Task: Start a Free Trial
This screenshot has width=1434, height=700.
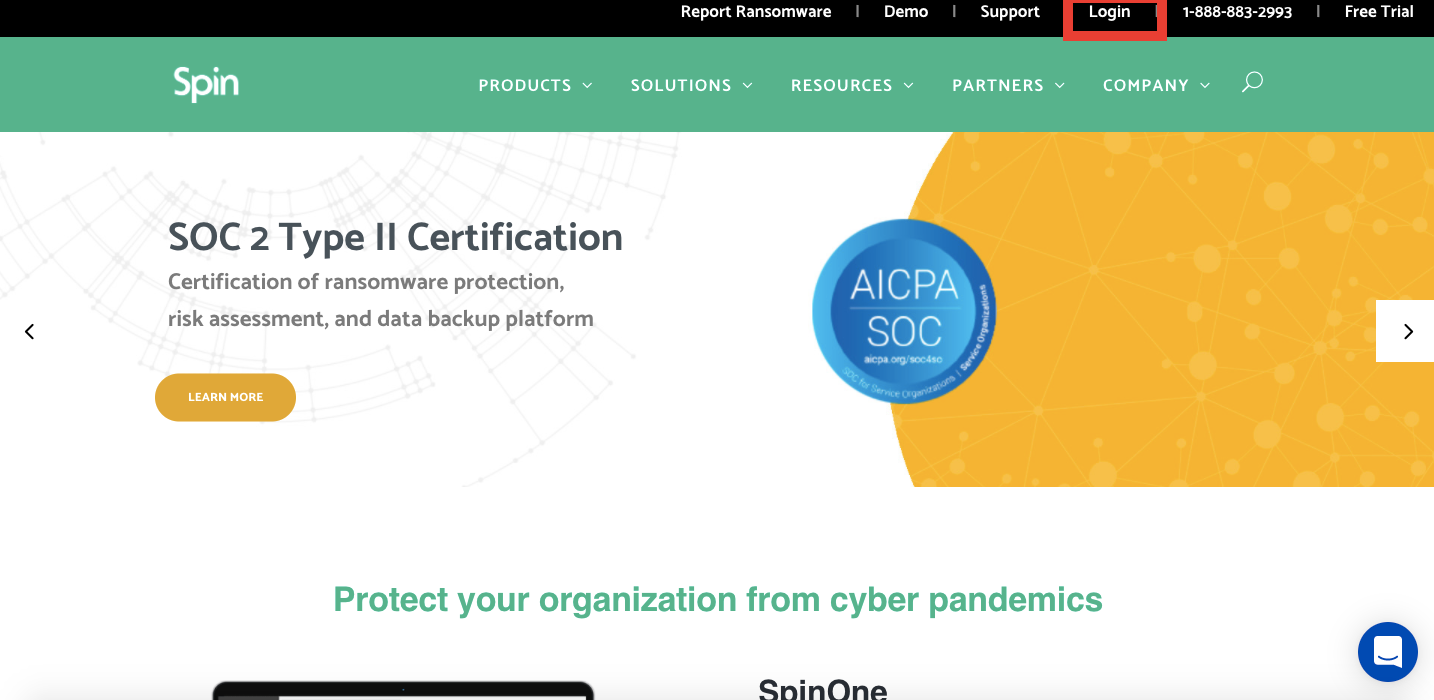Action: [1379, 12]
